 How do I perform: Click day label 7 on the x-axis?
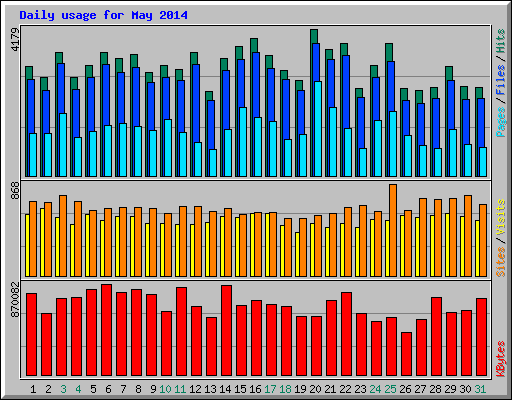point(123,389)
